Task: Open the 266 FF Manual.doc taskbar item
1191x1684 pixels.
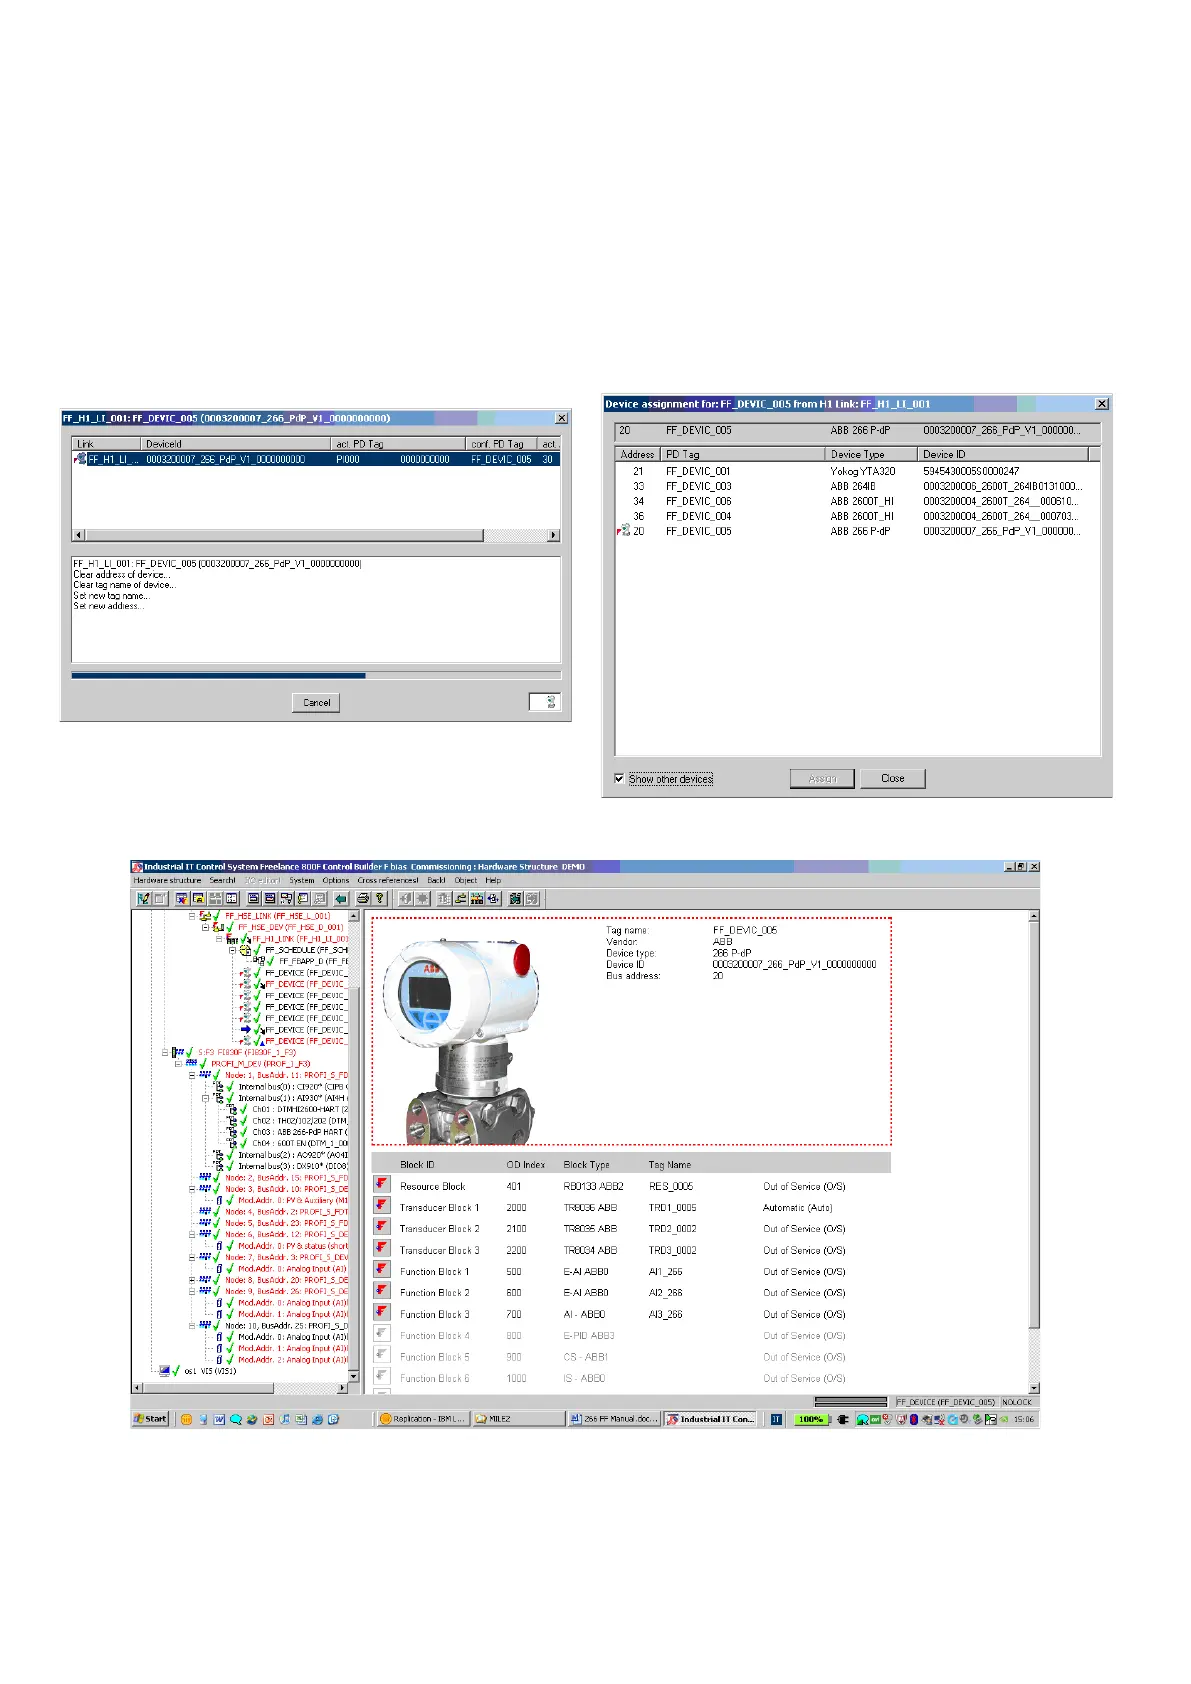Action: (614, 1419)
